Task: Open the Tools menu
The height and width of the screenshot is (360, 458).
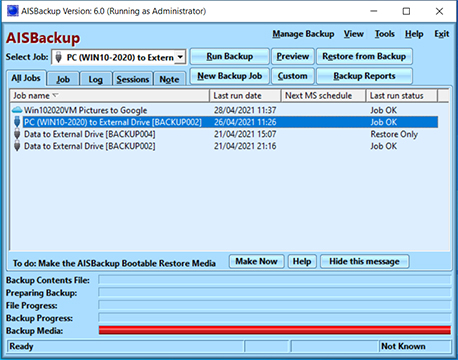Action: coord(384,34)
